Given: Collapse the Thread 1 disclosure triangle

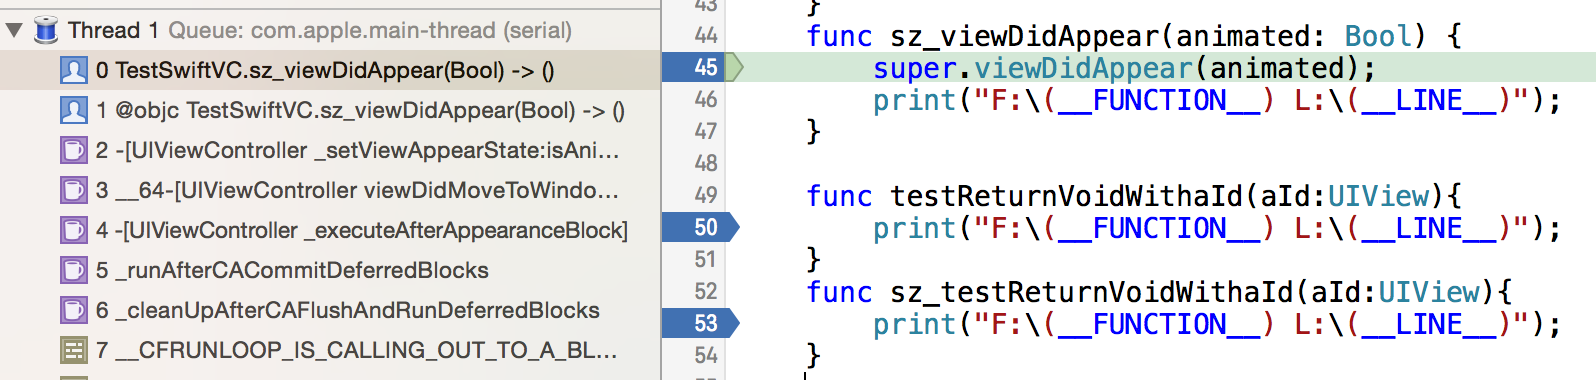Looking at the screenshot, I should [x=14, y=30].
